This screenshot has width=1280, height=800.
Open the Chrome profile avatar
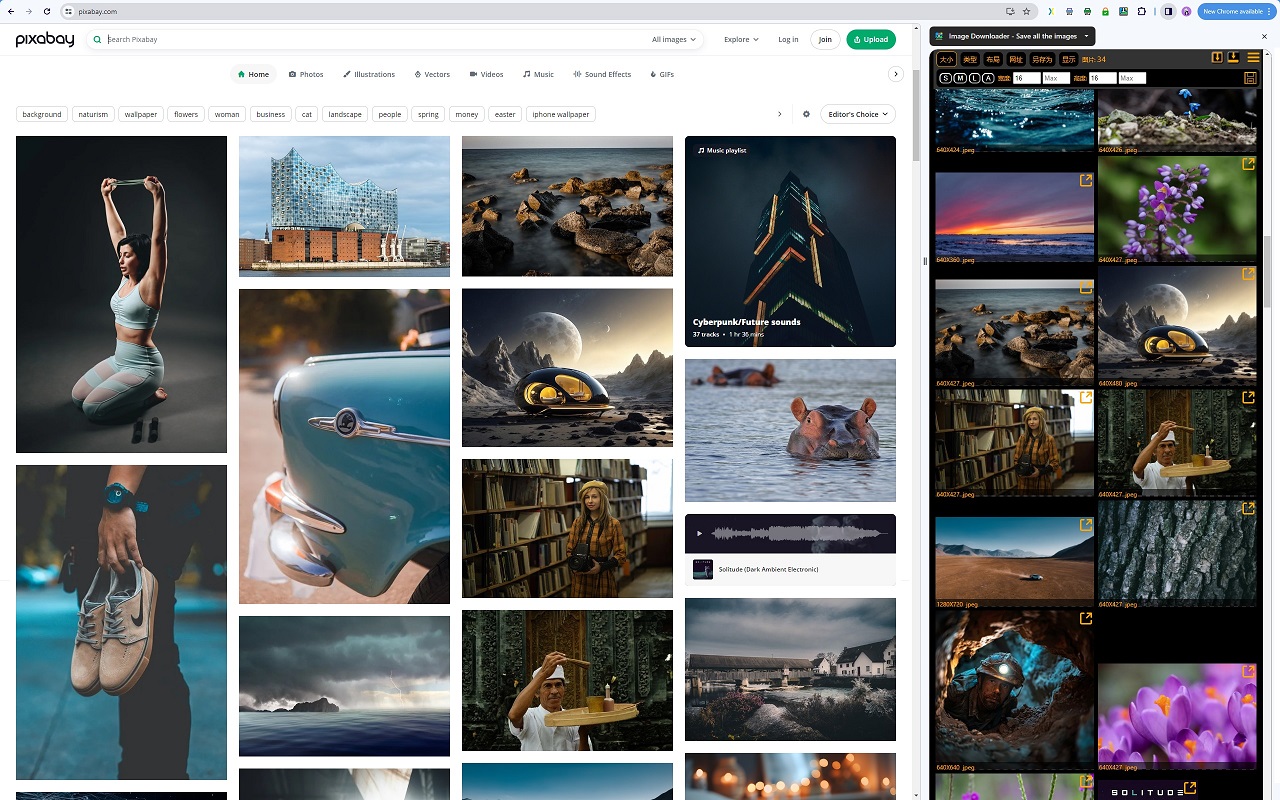tap(1186, 11)
